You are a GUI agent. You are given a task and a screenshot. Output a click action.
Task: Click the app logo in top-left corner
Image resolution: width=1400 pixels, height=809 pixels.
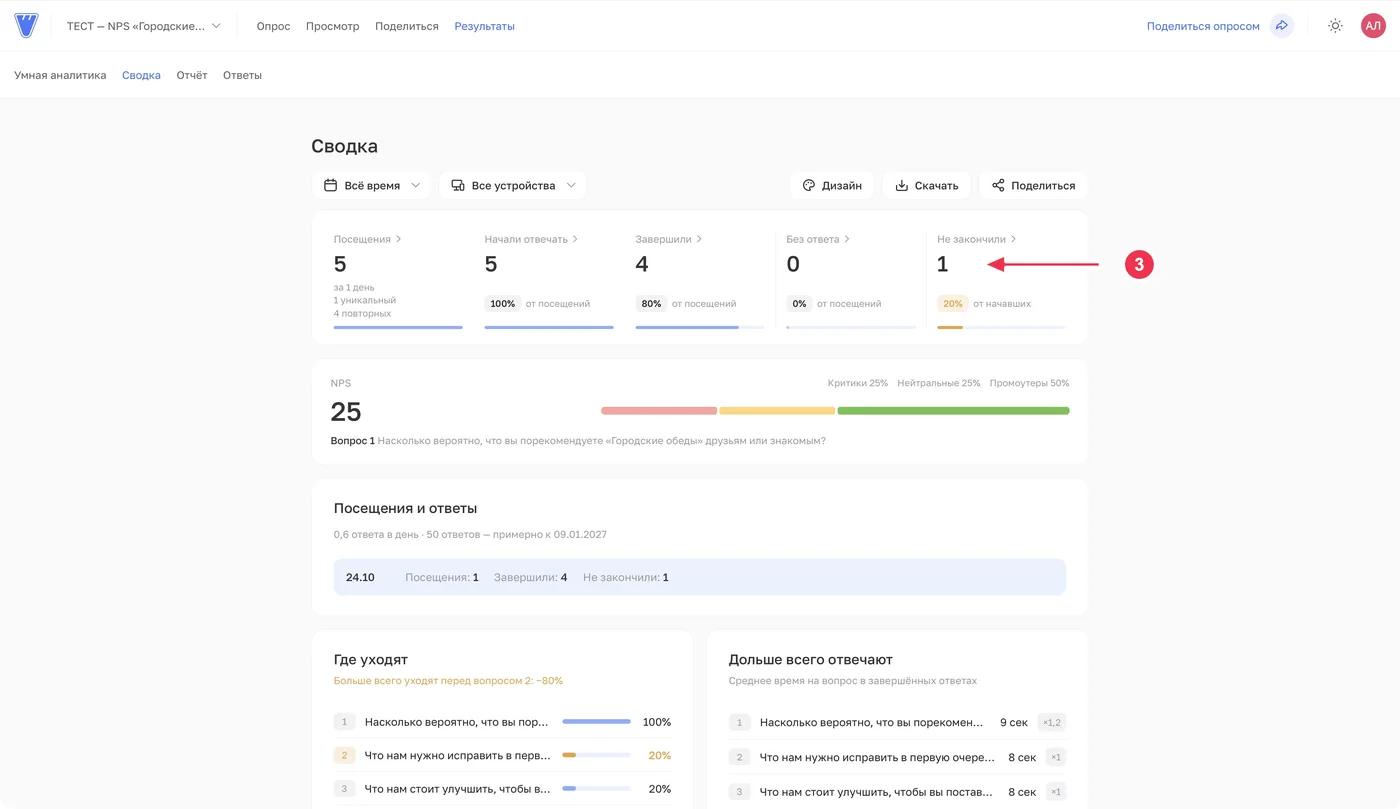(x=26, y=26)
